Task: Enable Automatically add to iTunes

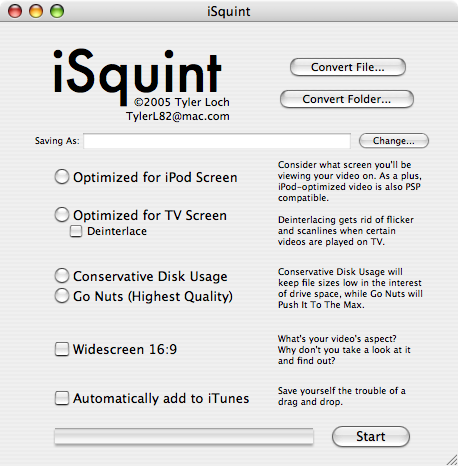Action: [62, 398]
